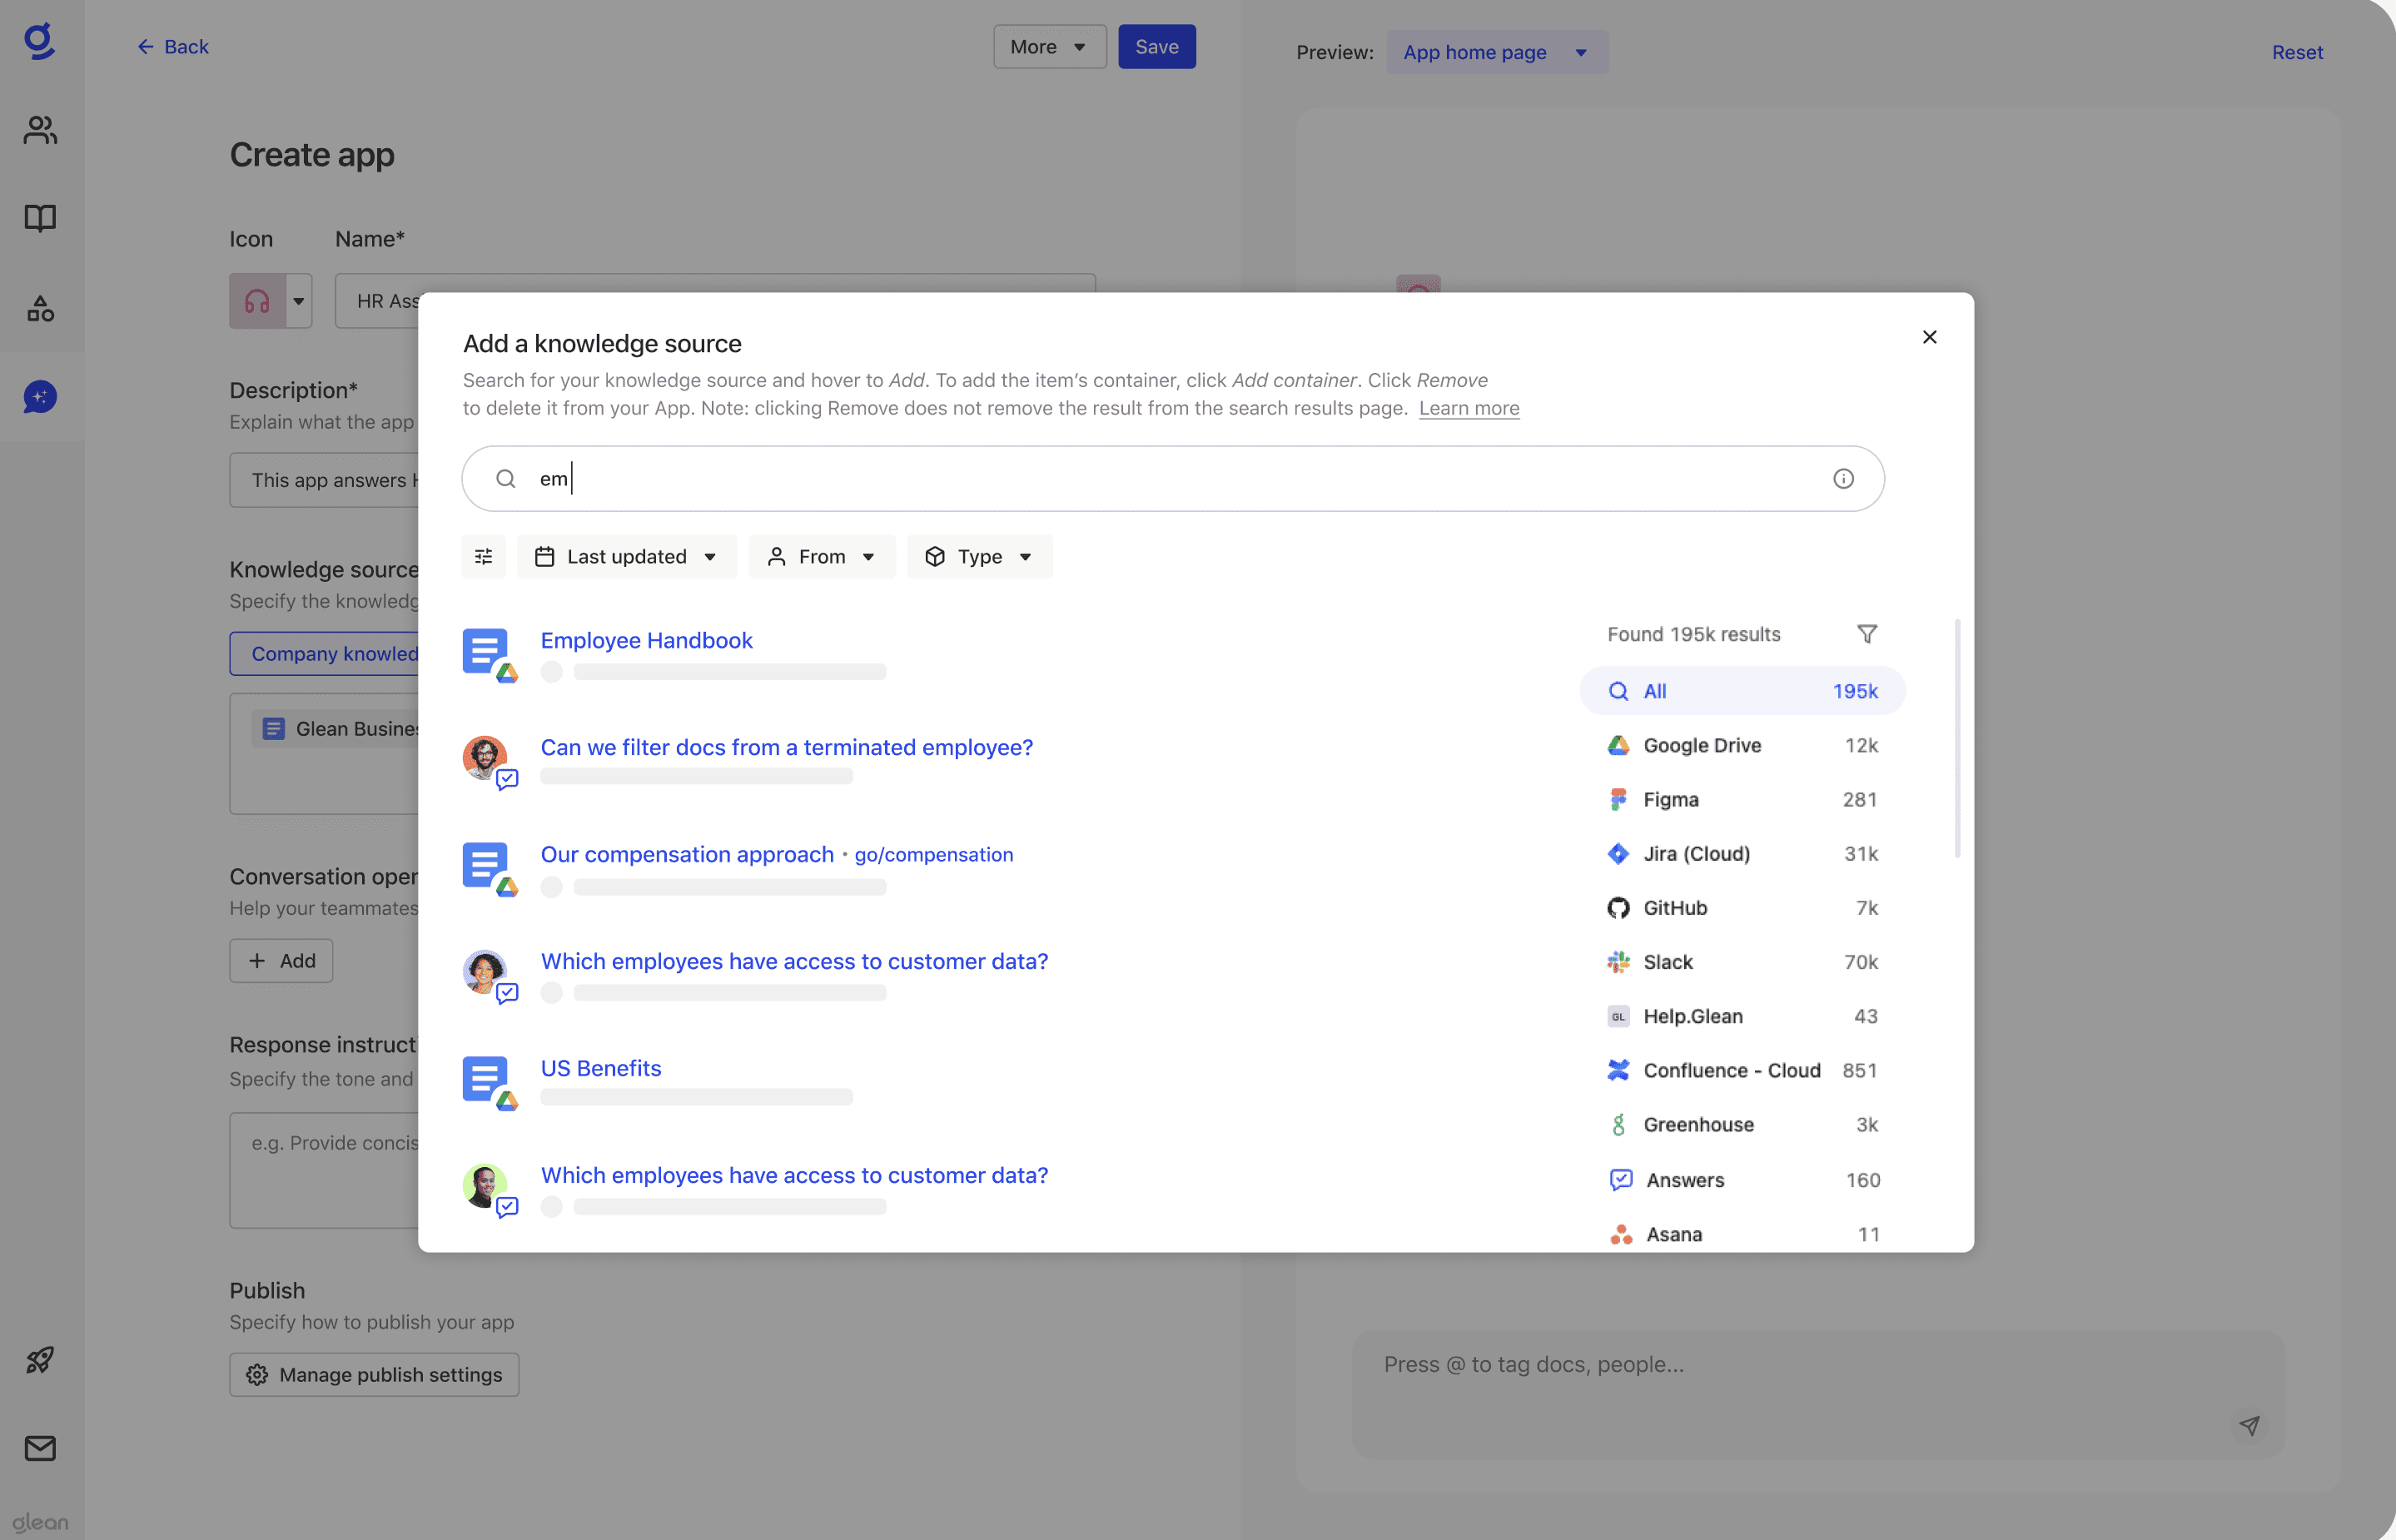Click the Description text field
This screenshot has height=1540, width=2396.
pos(325,481)
